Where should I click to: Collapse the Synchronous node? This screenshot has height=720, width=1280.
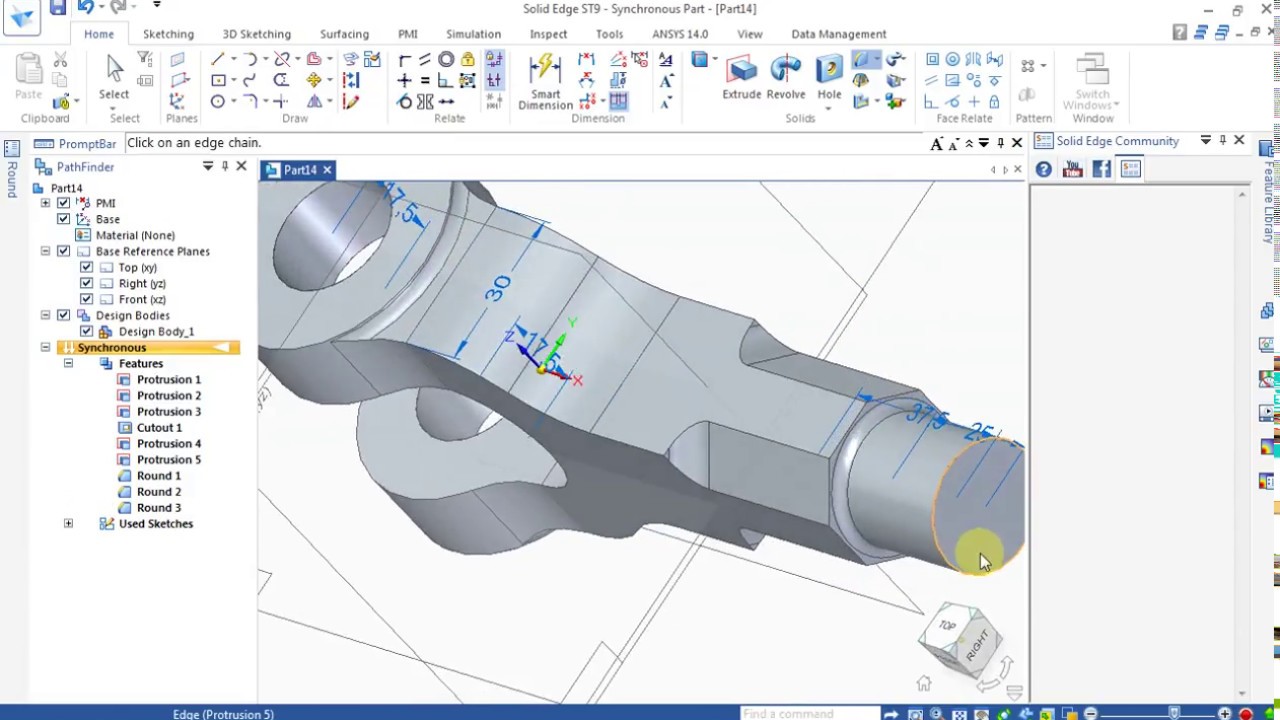45,347
